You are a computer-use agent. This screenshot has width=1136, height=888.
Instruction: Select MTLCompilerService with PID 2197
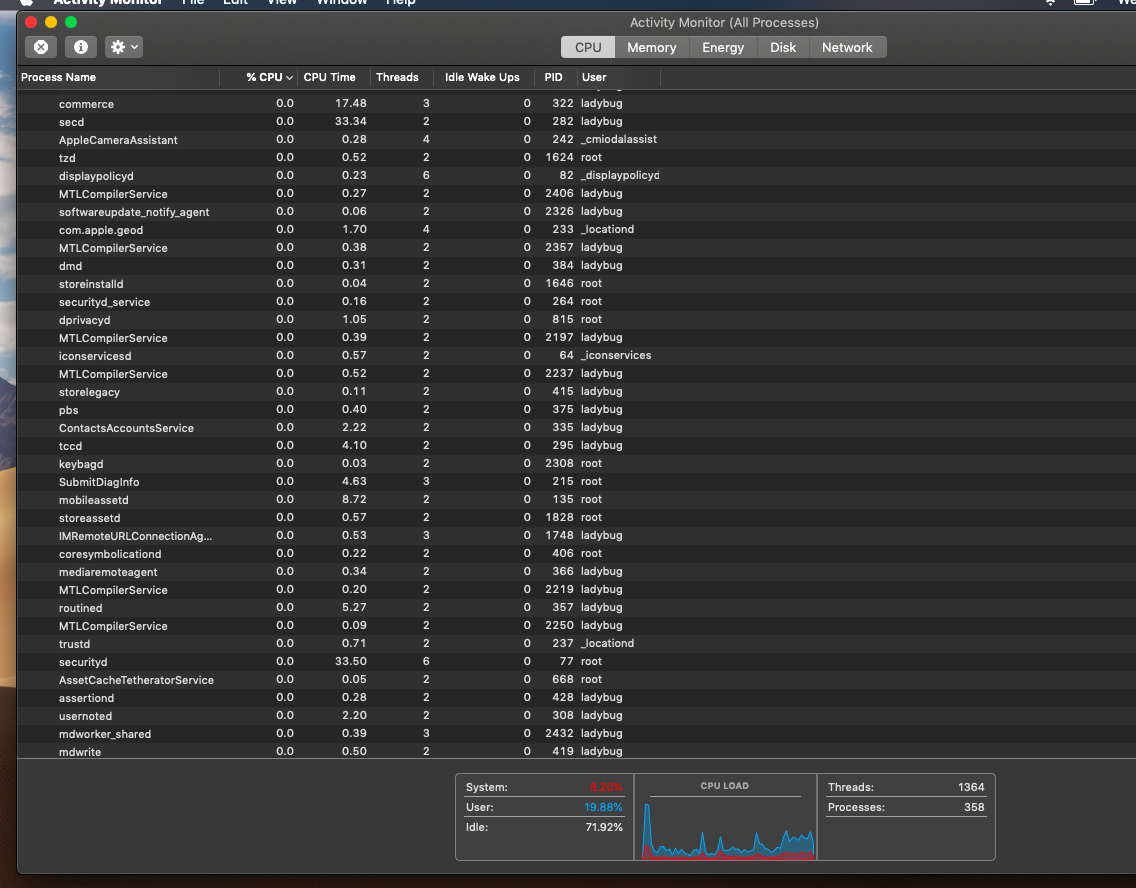point(577,338)
